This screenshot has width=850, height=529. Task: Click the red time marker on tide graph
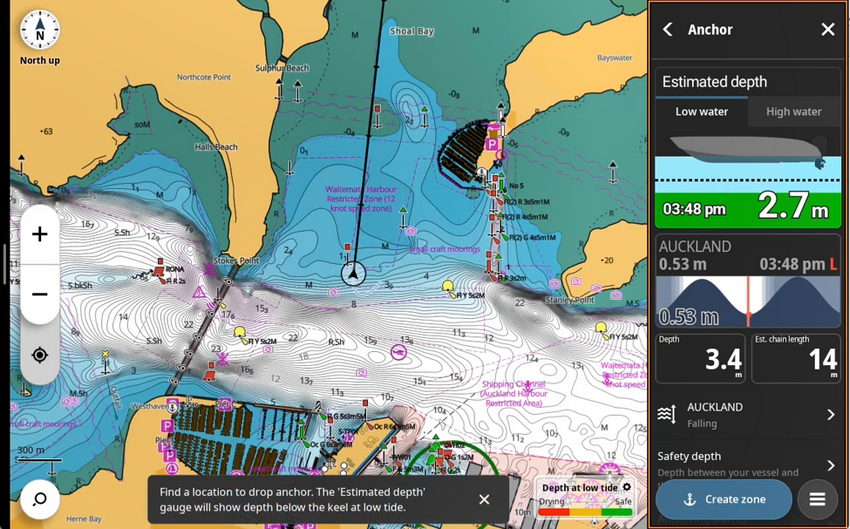click(747, 302)
